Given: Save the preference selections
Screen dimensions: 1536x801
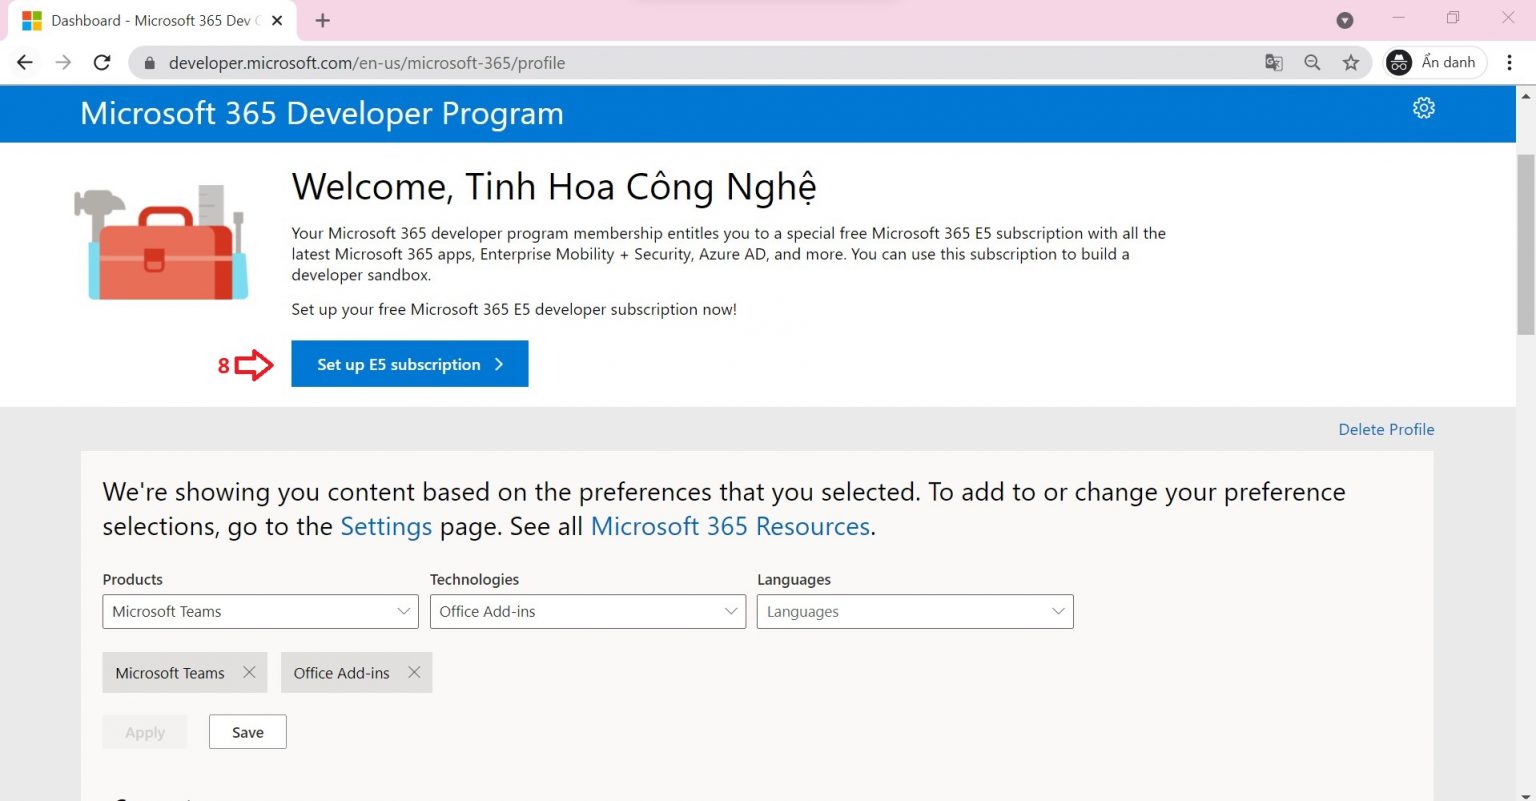Looking at the screenshot, I should click(247, 732).
